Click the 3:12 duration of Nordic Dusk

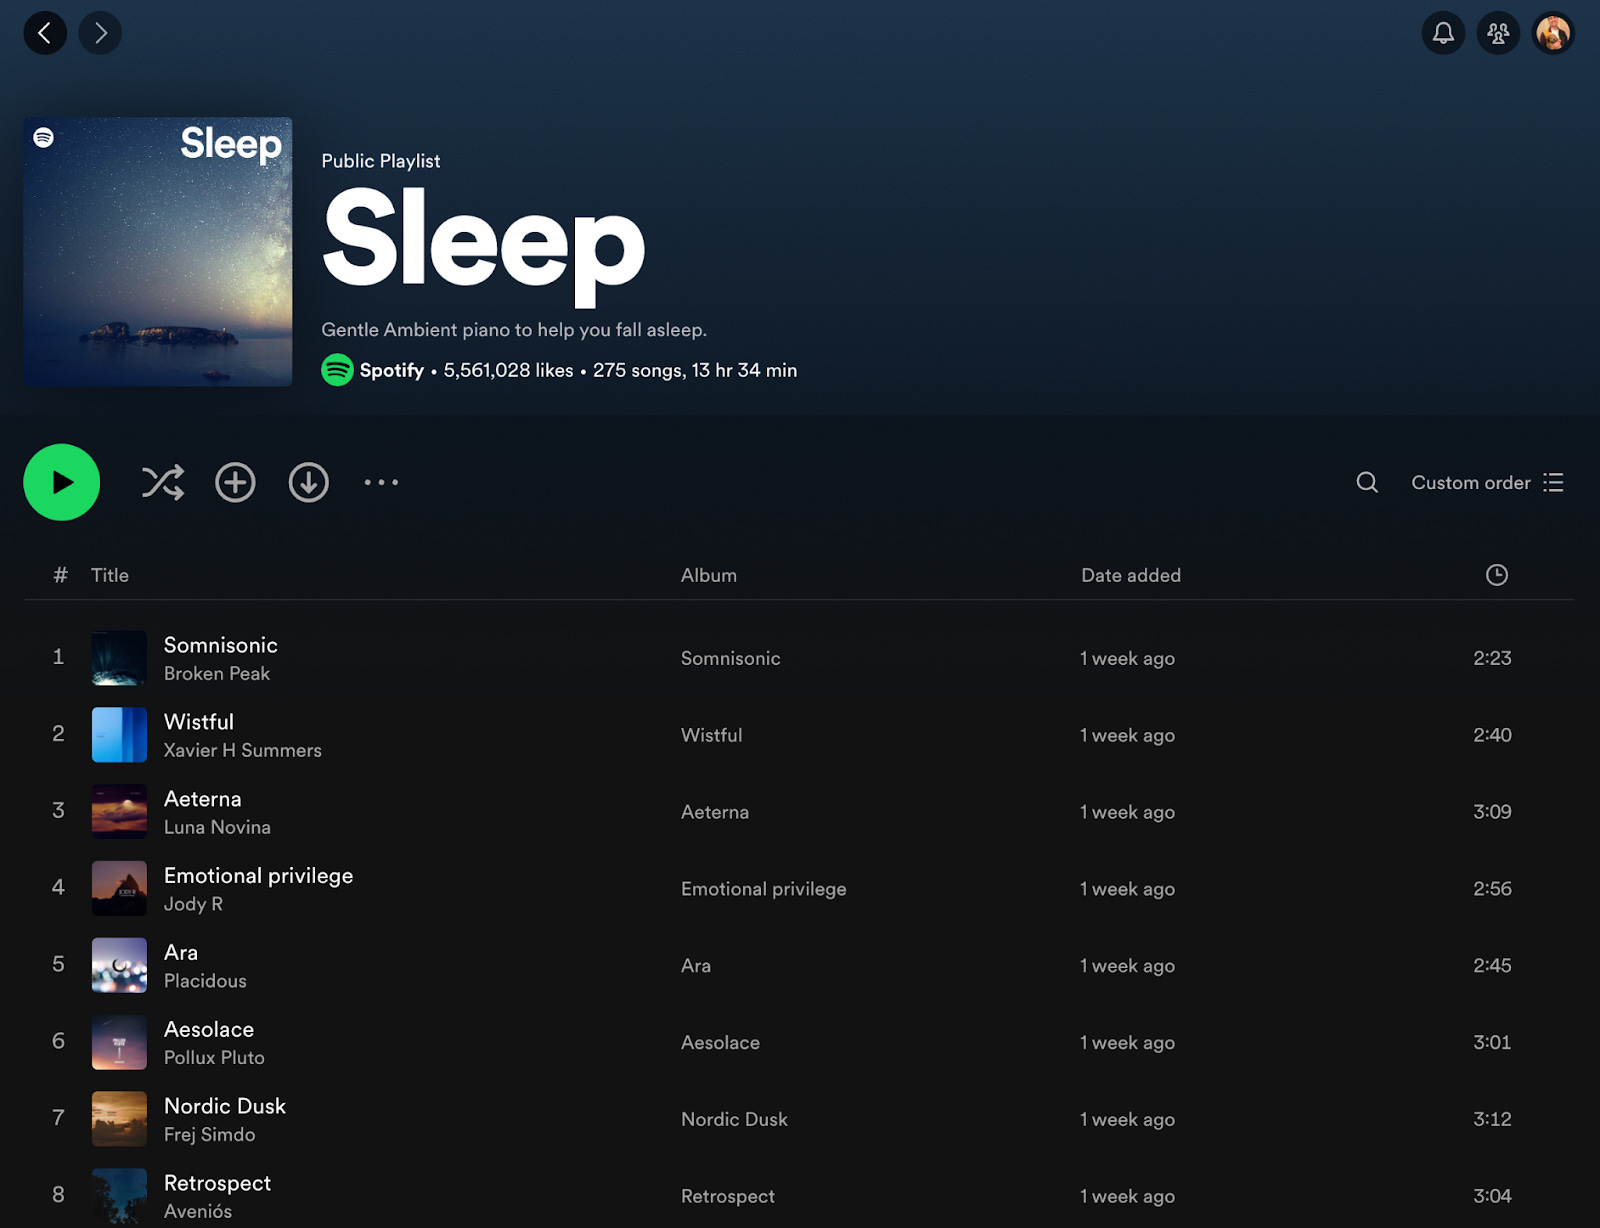pos(1492,1120)
